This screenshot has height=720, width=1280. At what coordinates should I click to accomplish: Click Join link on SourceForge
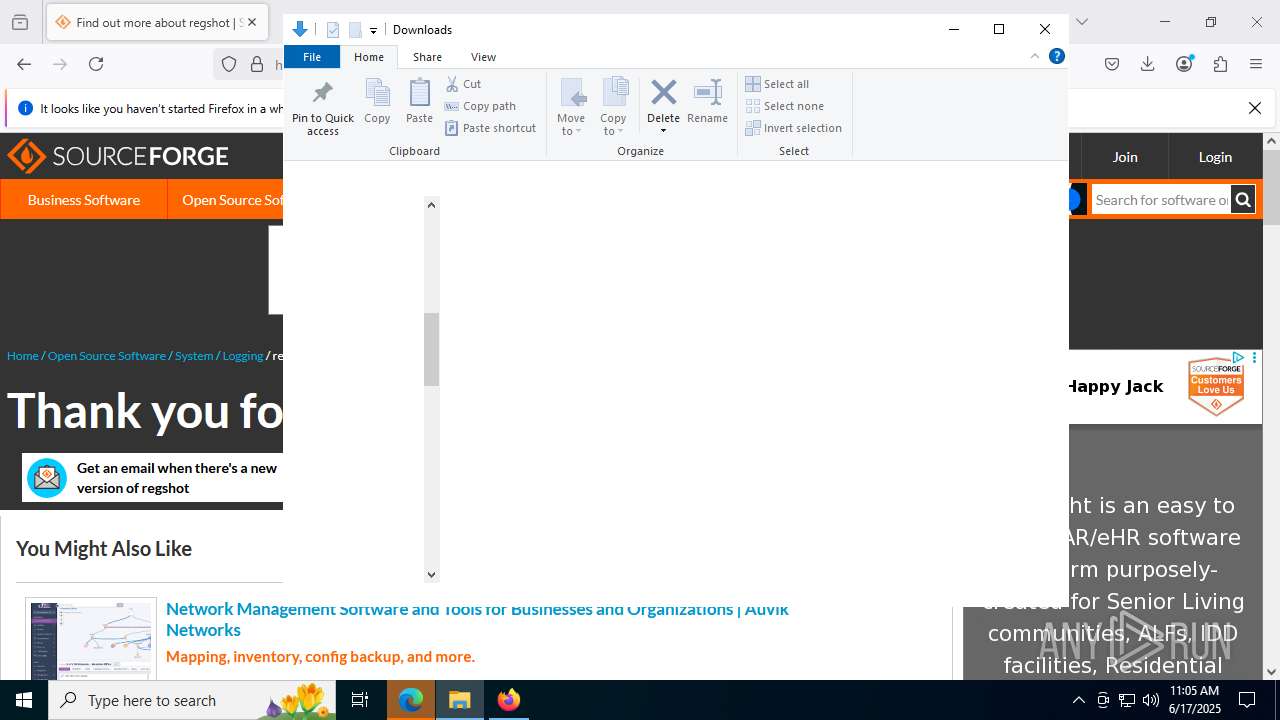click(1125, 156)
